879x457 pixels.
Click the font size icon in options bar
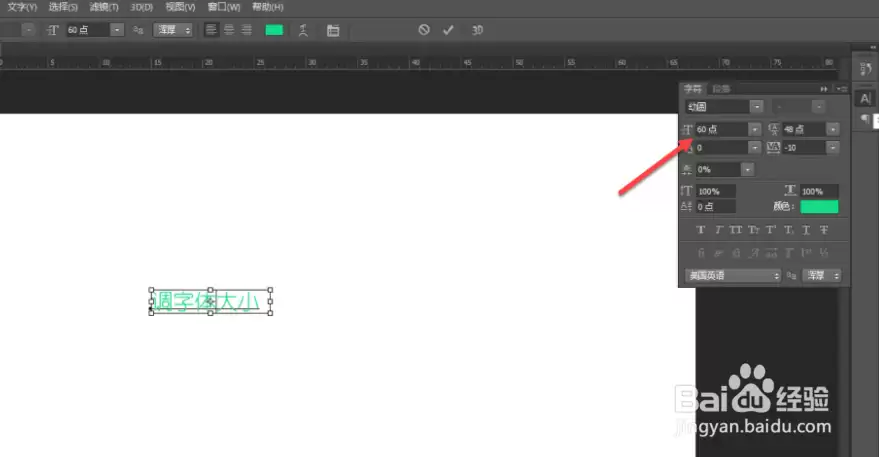[53, 30]
